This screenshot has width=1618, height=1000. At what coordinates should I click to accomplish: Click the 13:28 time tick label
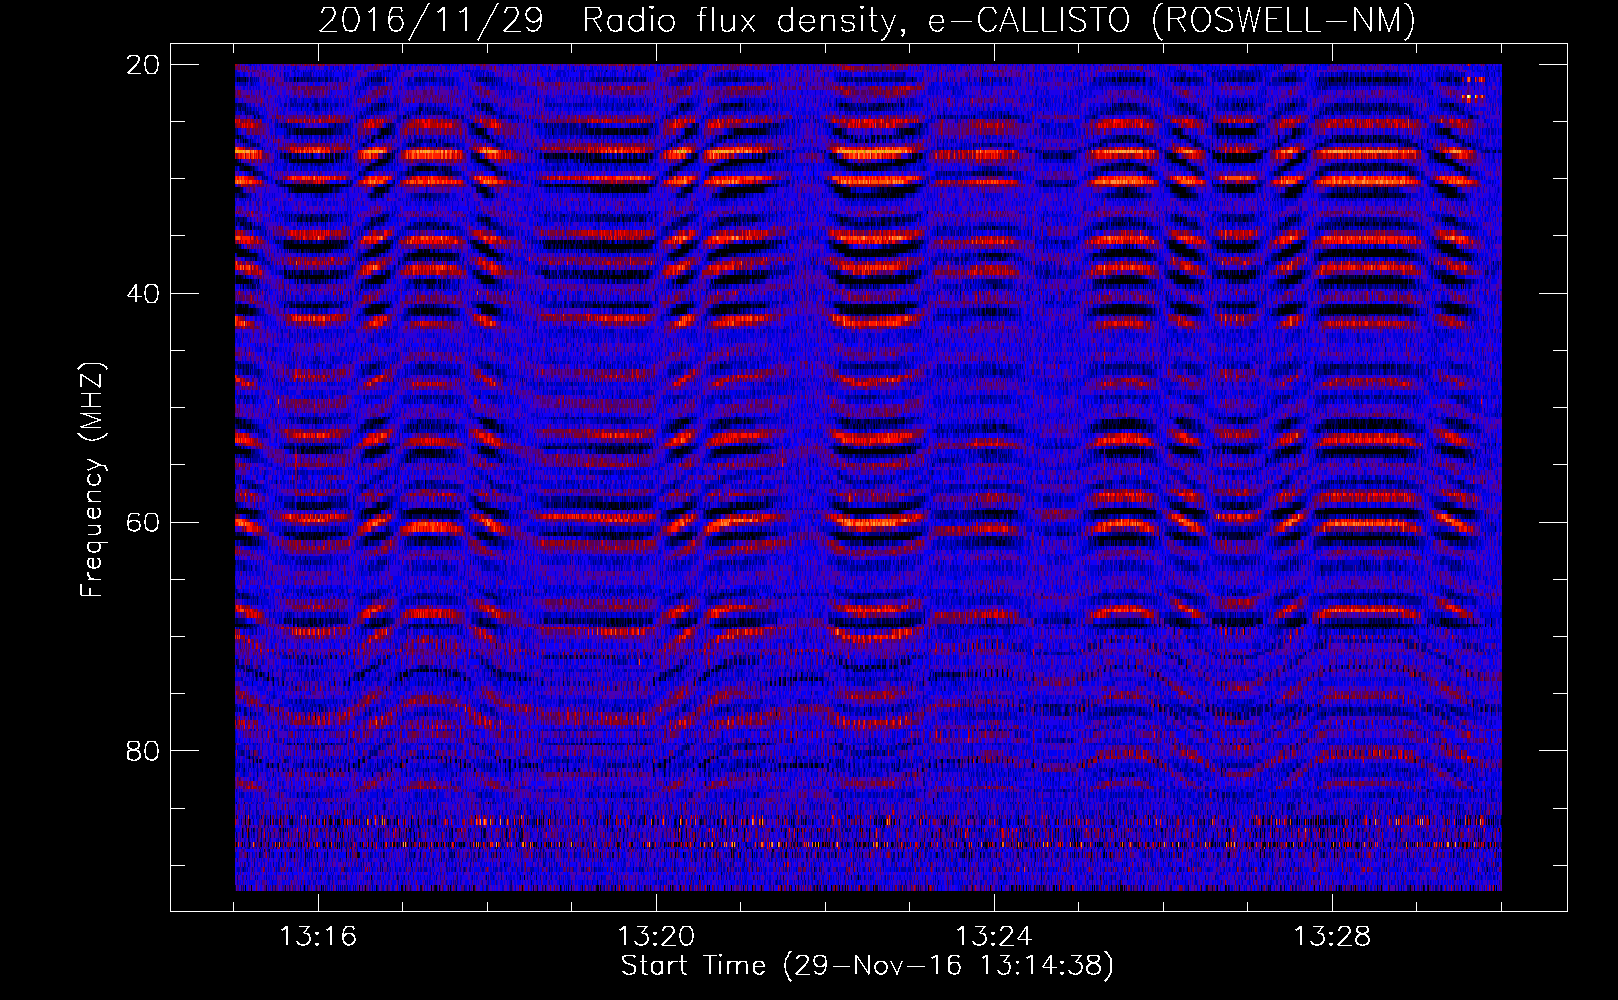(x=1332, y=937)
